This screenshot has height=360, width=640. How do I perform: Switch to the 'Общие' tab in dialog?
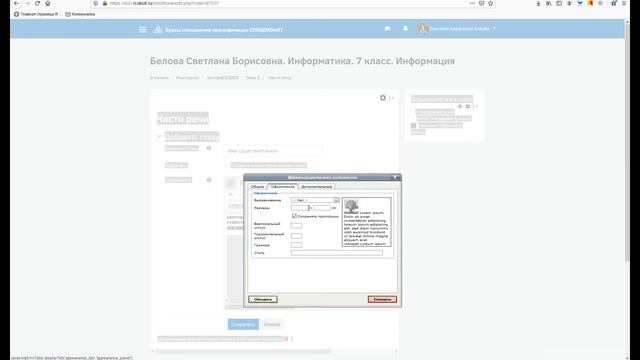(257, 187)
